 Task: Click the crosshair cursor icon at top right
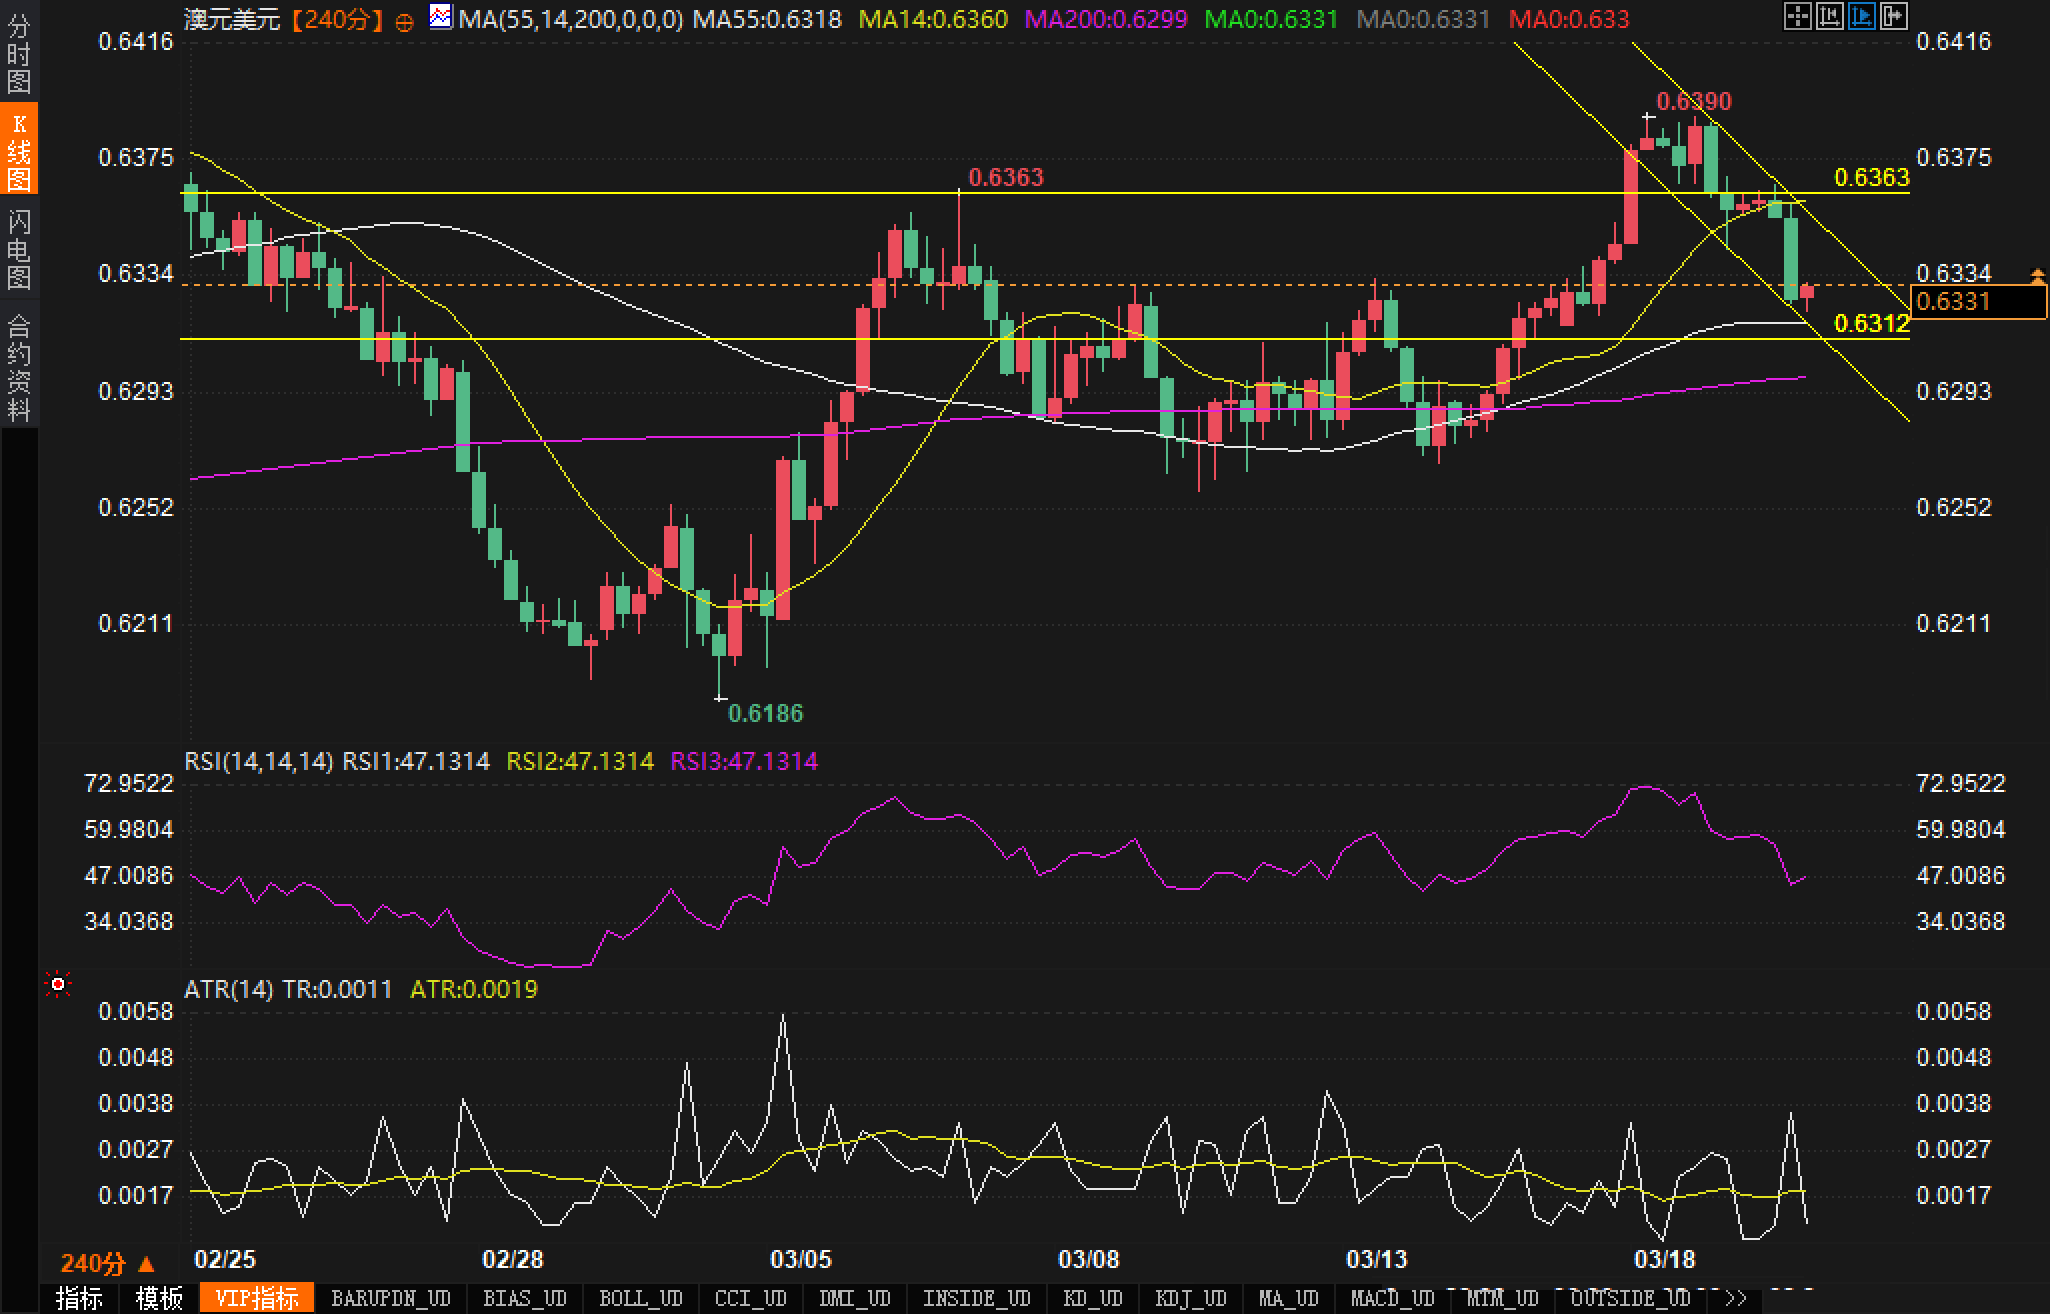(x=1797, y=17)
